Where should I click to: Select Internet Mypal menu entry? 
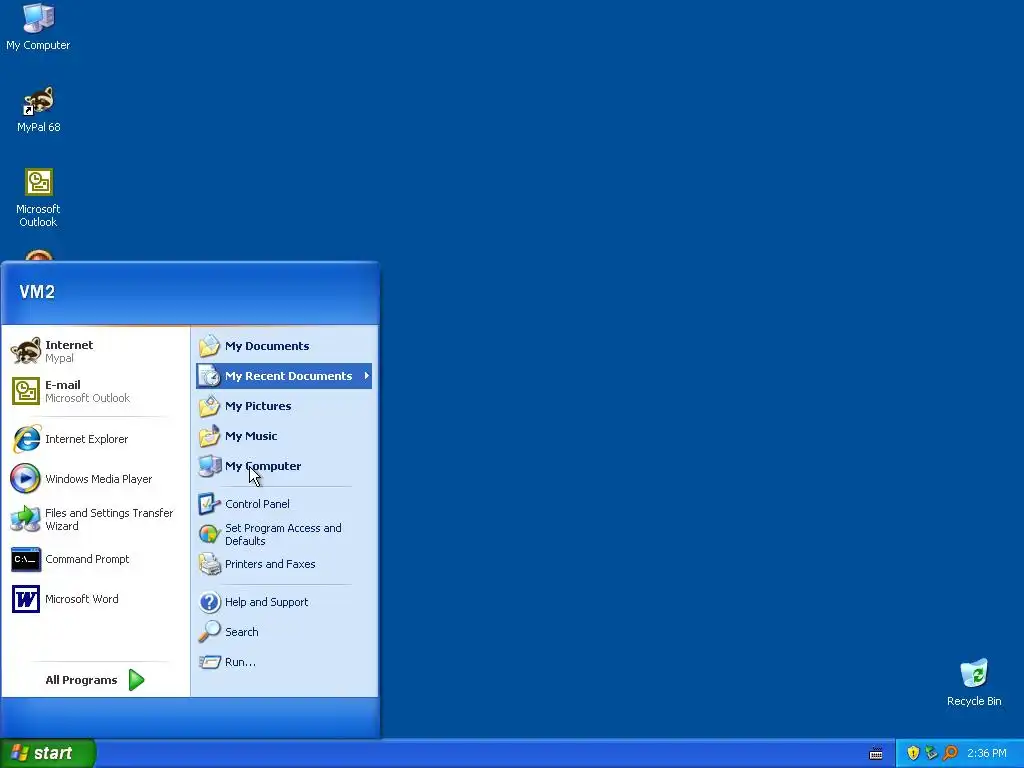[95, 351]
